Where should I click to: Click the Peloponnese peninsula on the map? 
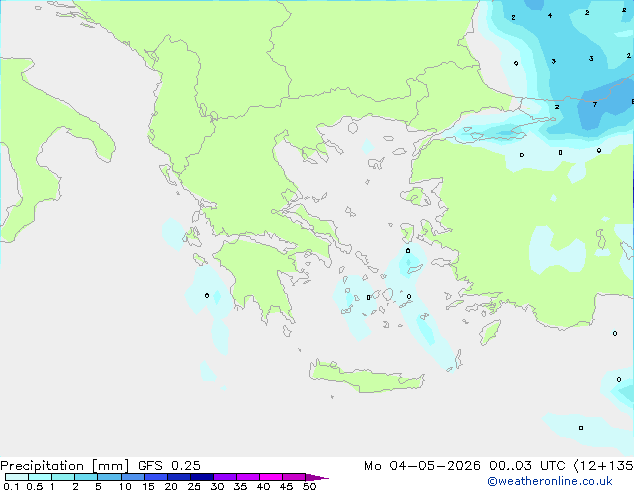[x=259, y=275]
